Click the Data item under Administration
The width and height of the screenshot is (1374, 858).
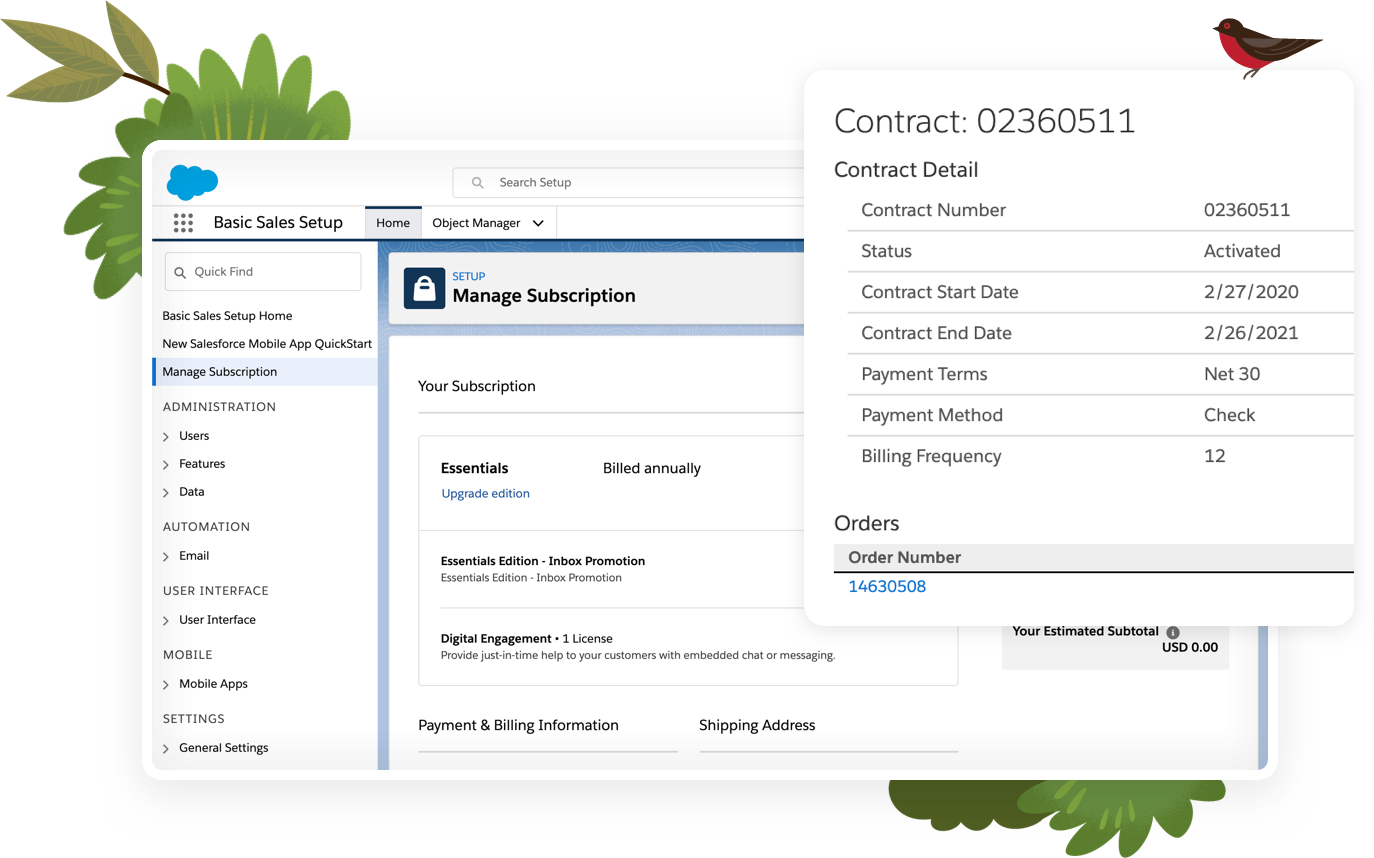click(x=192, y=492)
